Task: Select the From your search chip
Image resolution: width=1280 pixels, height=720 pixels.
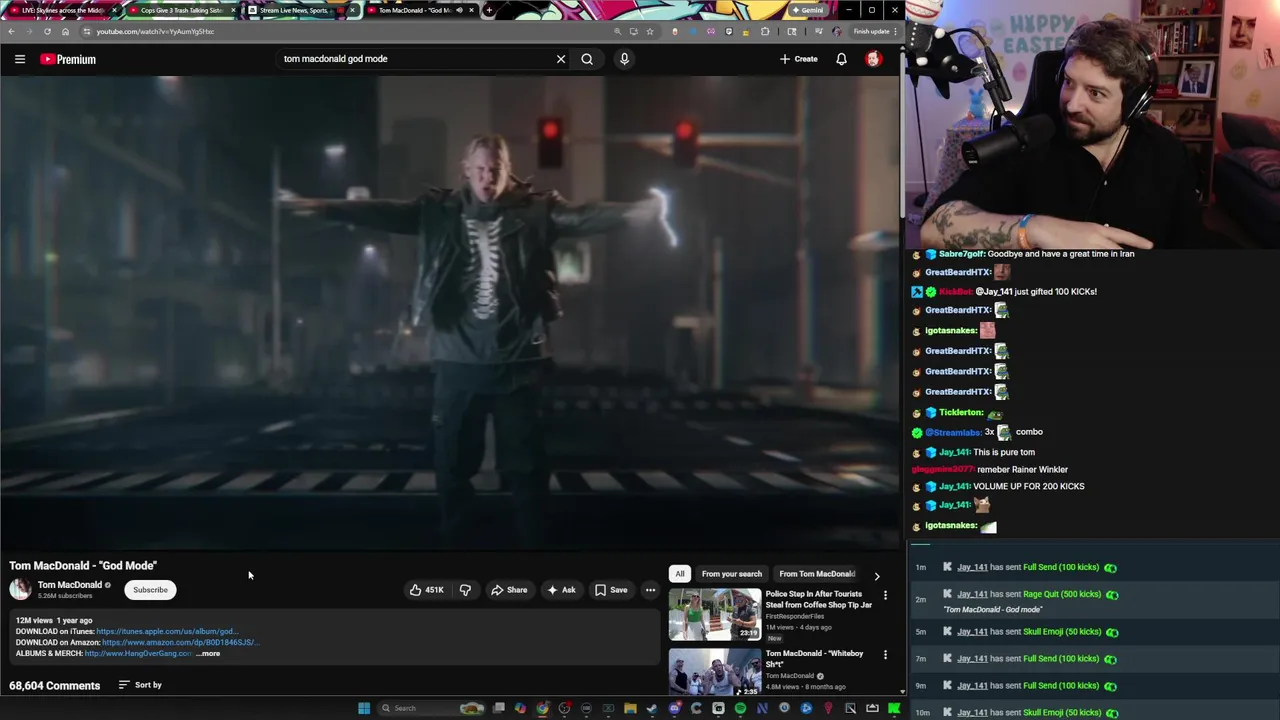Action: (731, 574)
